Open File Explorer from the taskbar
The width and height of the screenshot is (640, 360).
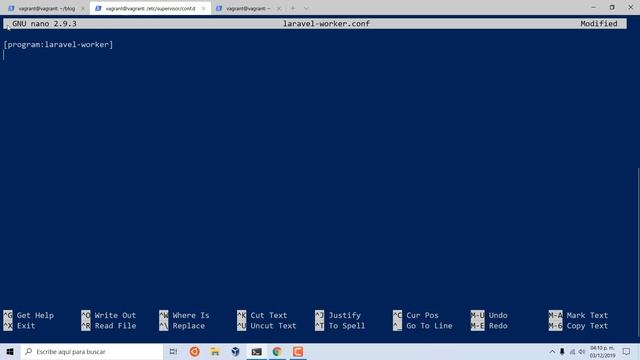(x=215, y=351)
